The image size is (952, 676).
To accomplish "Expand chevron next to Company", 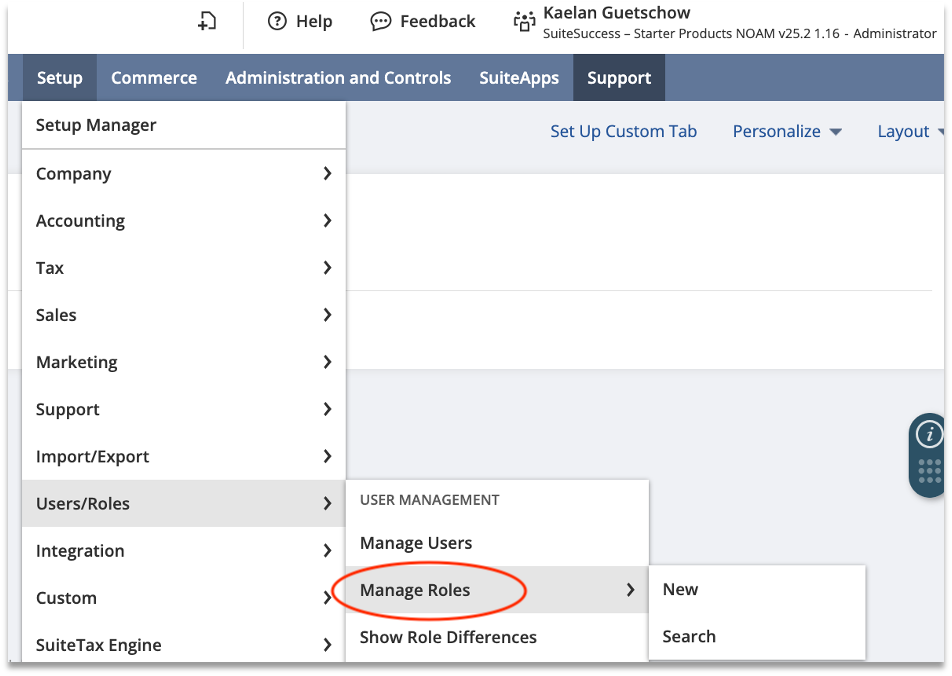I will click(x=327, y=174).
